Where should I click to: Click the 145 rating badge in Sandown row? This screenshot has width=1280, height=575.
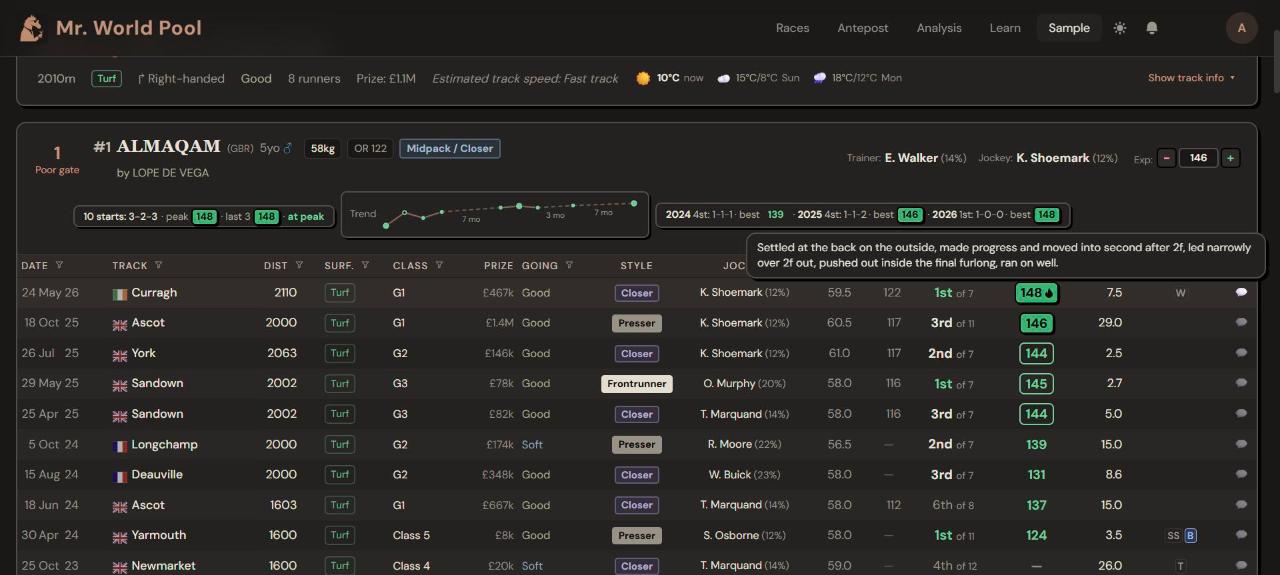[1036, 384]
